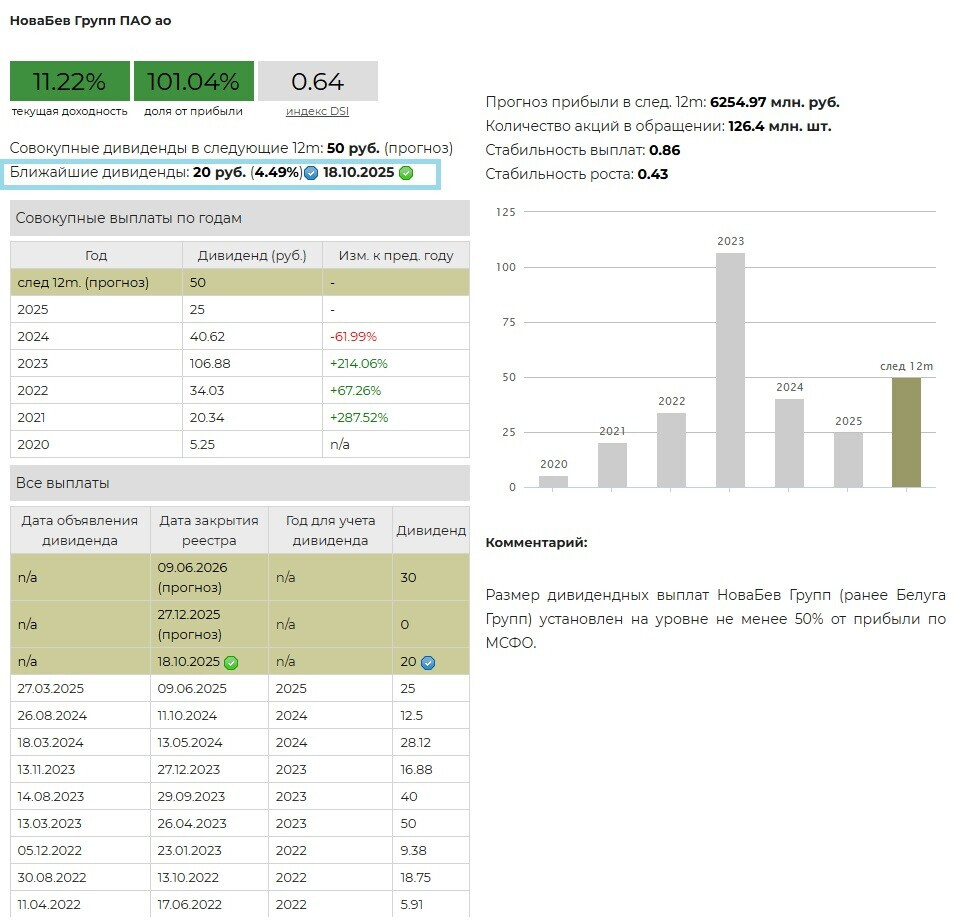The height and width of the screenshot is (921, 954).
Task: Click 'Дата закрытия реестра' column header
Action: click(209, 530)
